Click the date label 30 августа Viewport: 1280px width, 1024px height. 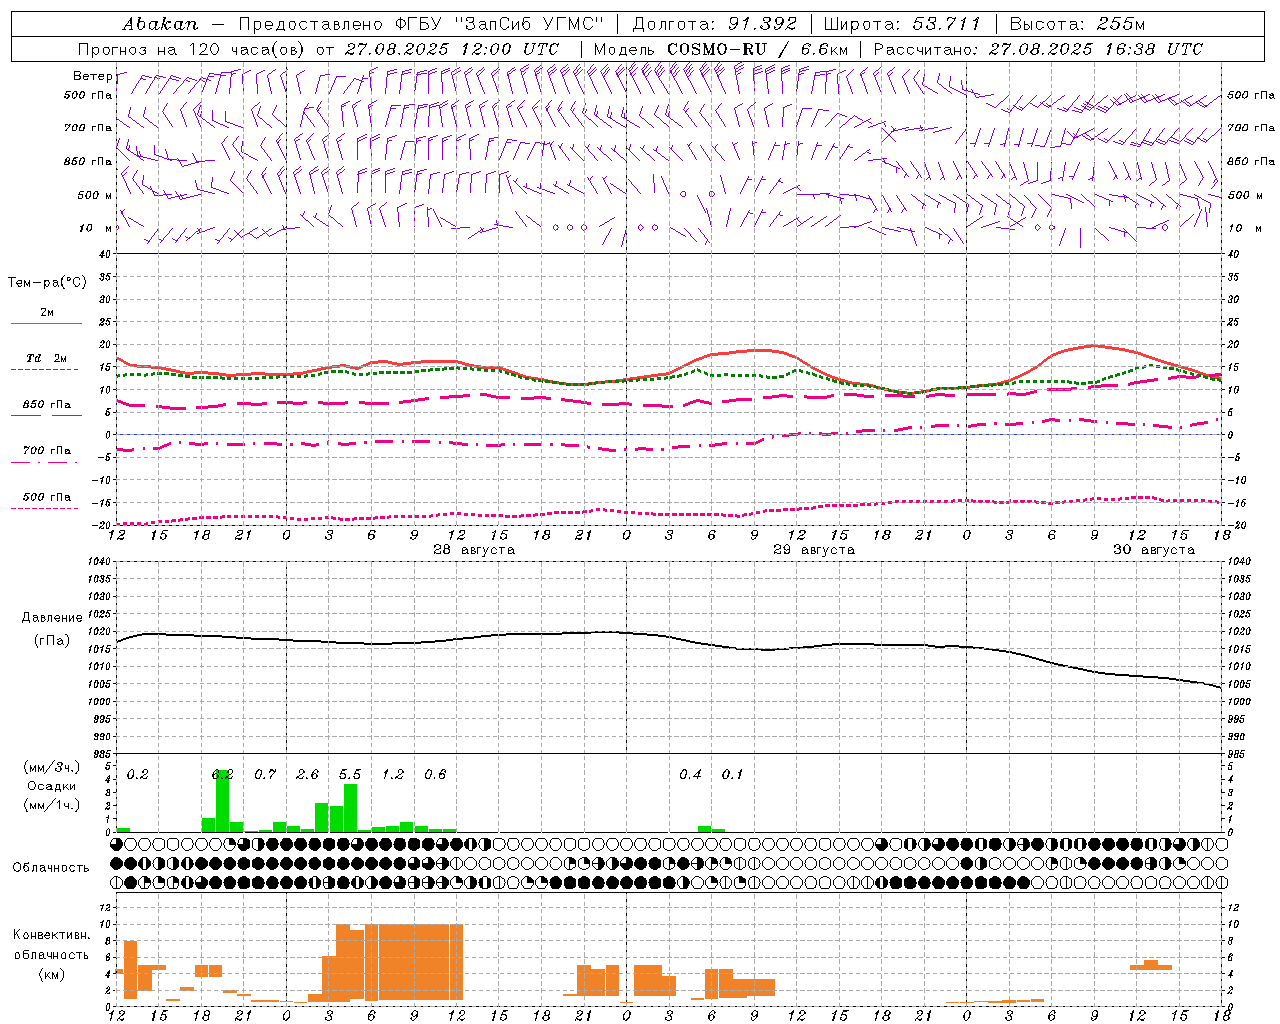tap(1154, 550)
